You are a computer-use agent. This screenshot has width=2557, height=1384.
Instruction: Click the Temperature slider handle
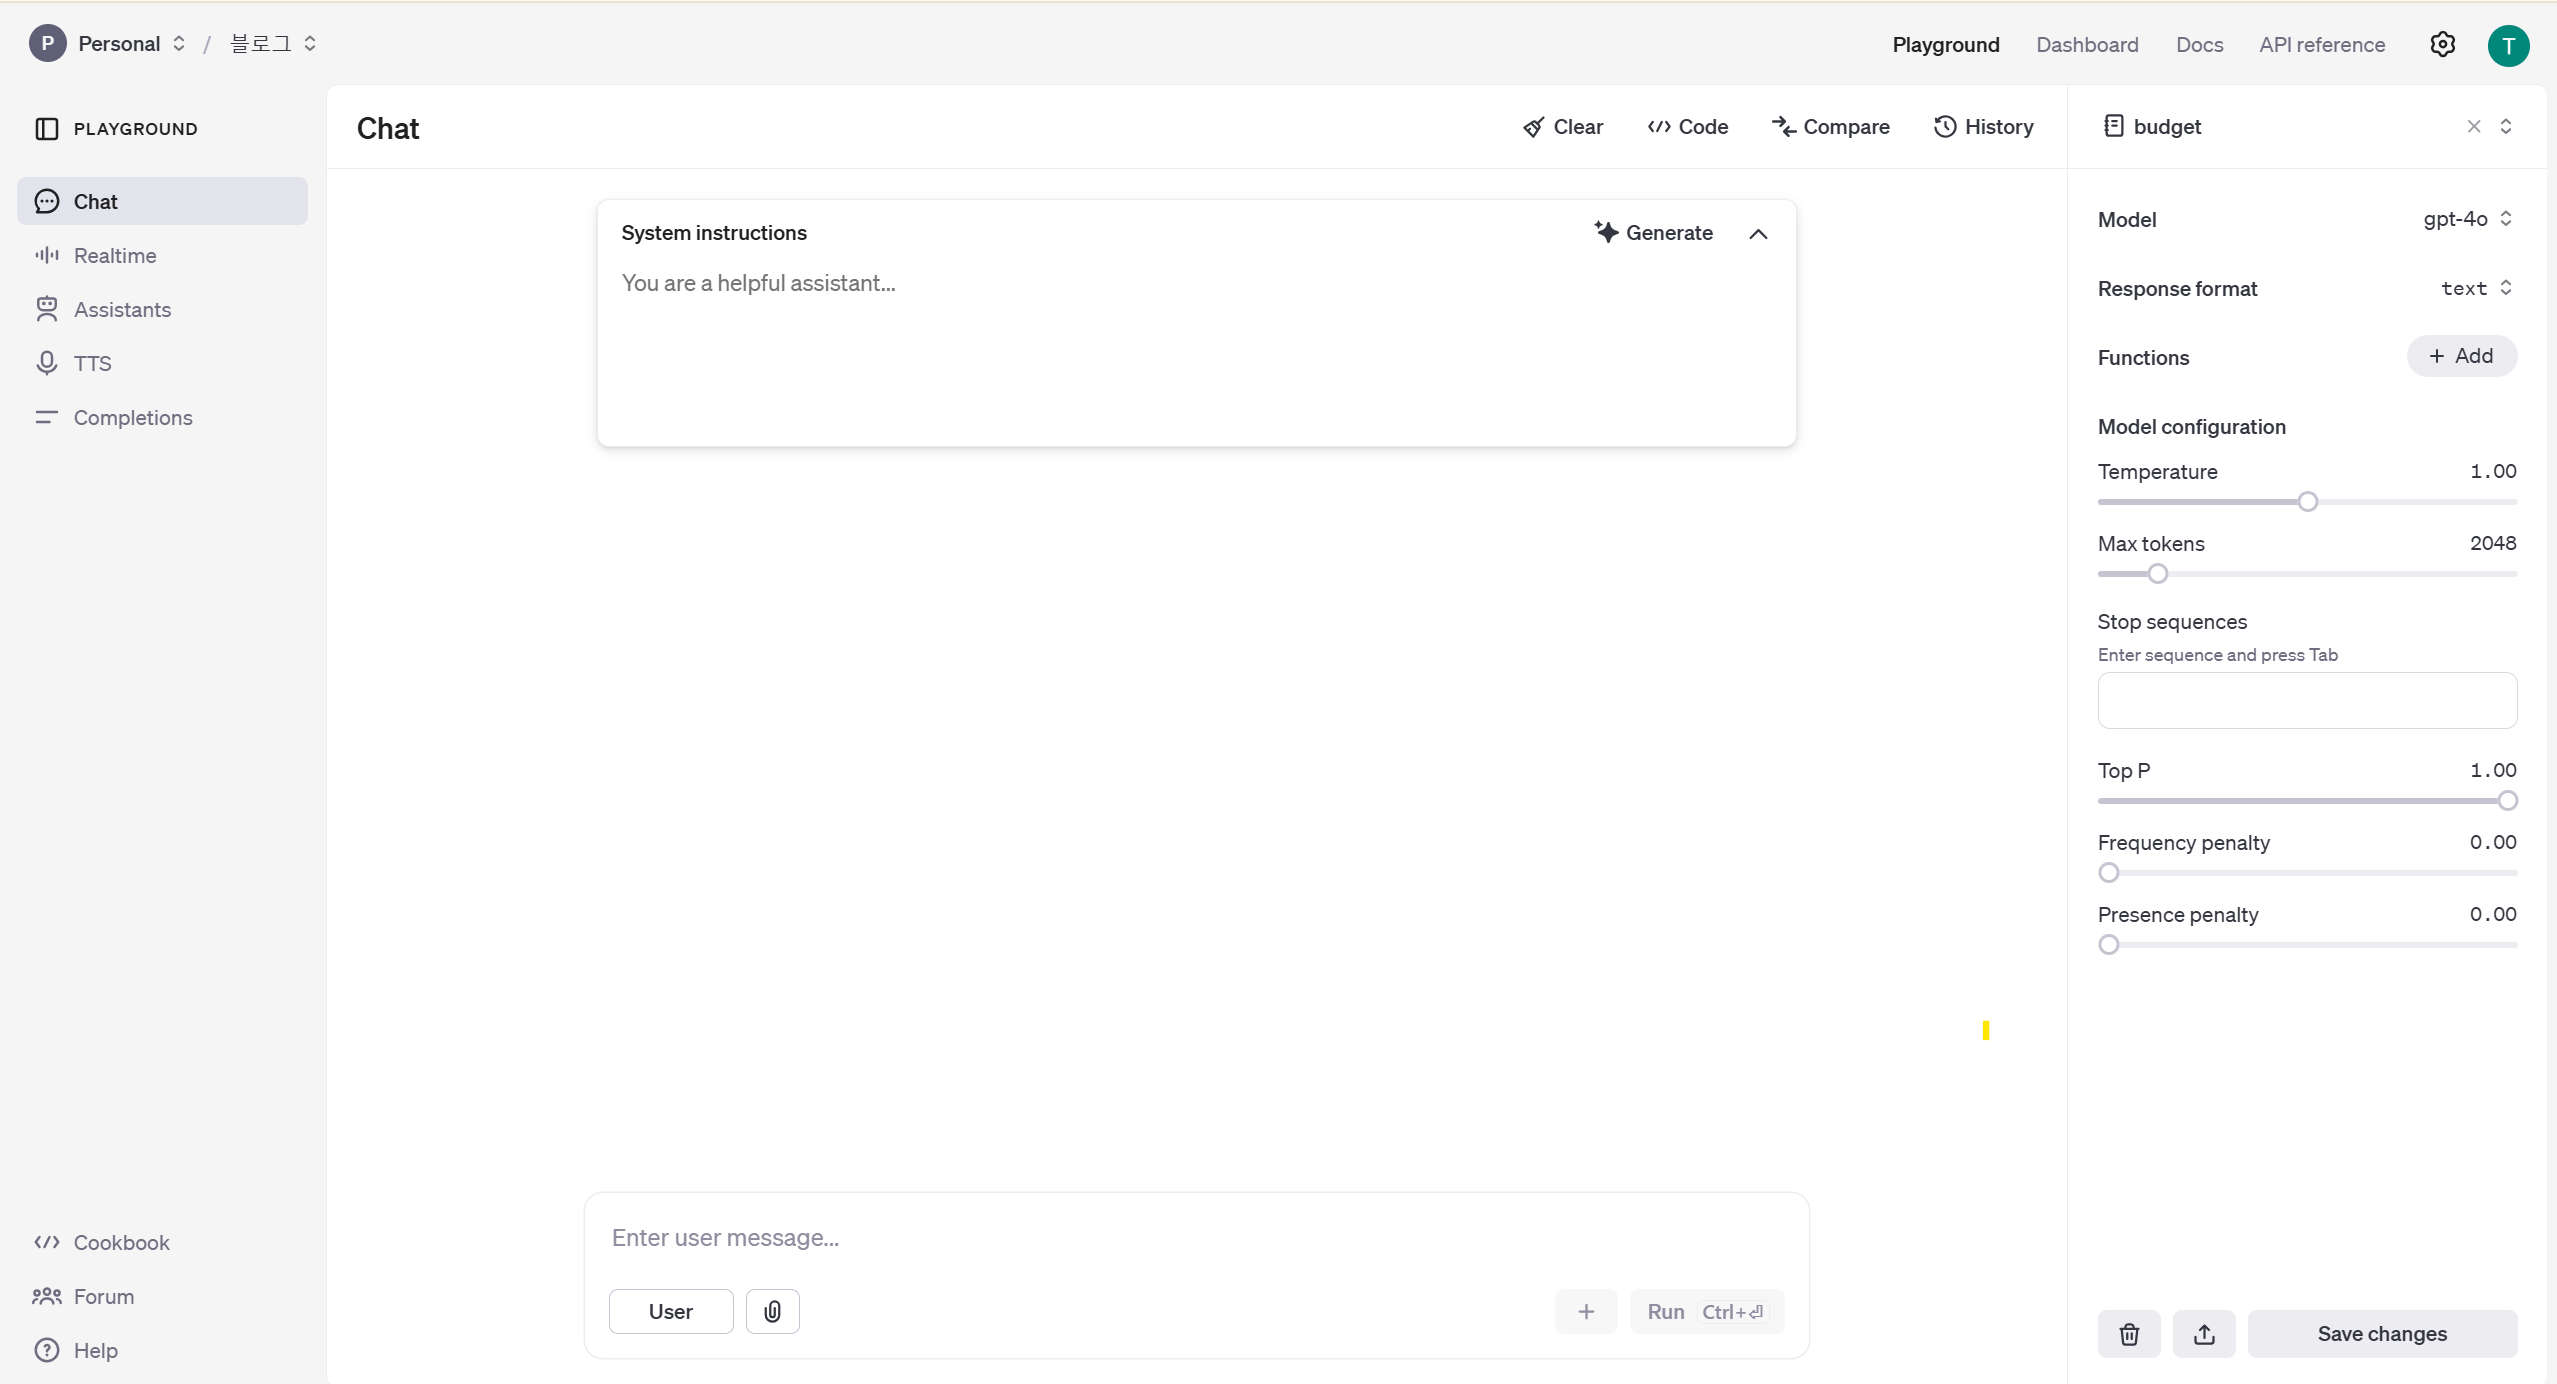coord(2307,502)
